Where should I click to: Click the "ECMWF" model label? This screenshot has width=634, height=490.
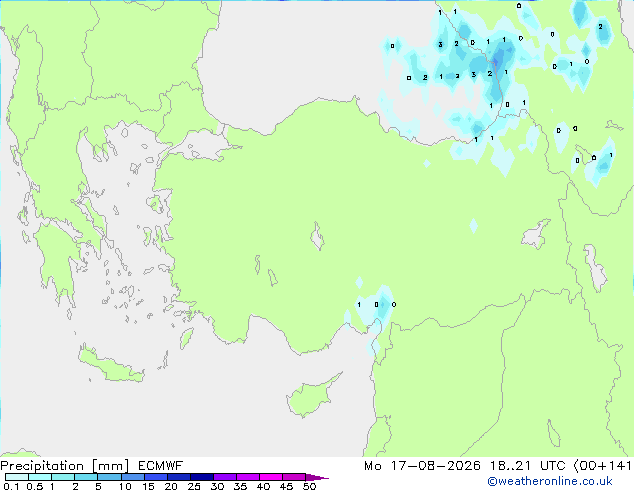161,466
